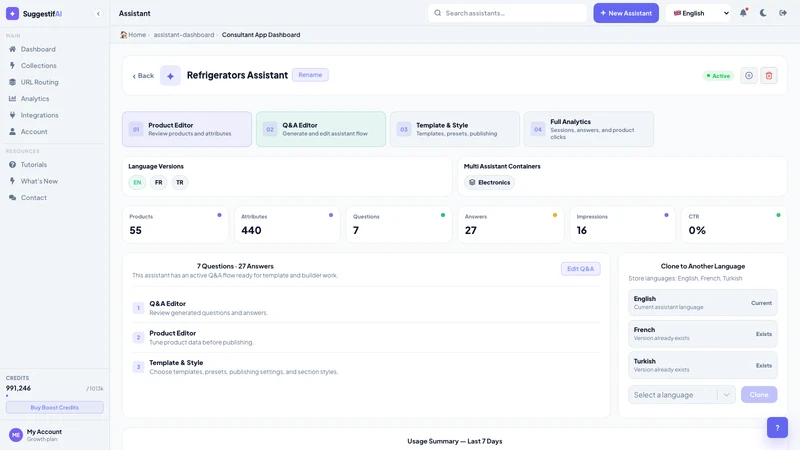Select the Turkish clone language row
The height and width of the screenshot is (450, 800).
pyautogui.click(x=703, y=365)
